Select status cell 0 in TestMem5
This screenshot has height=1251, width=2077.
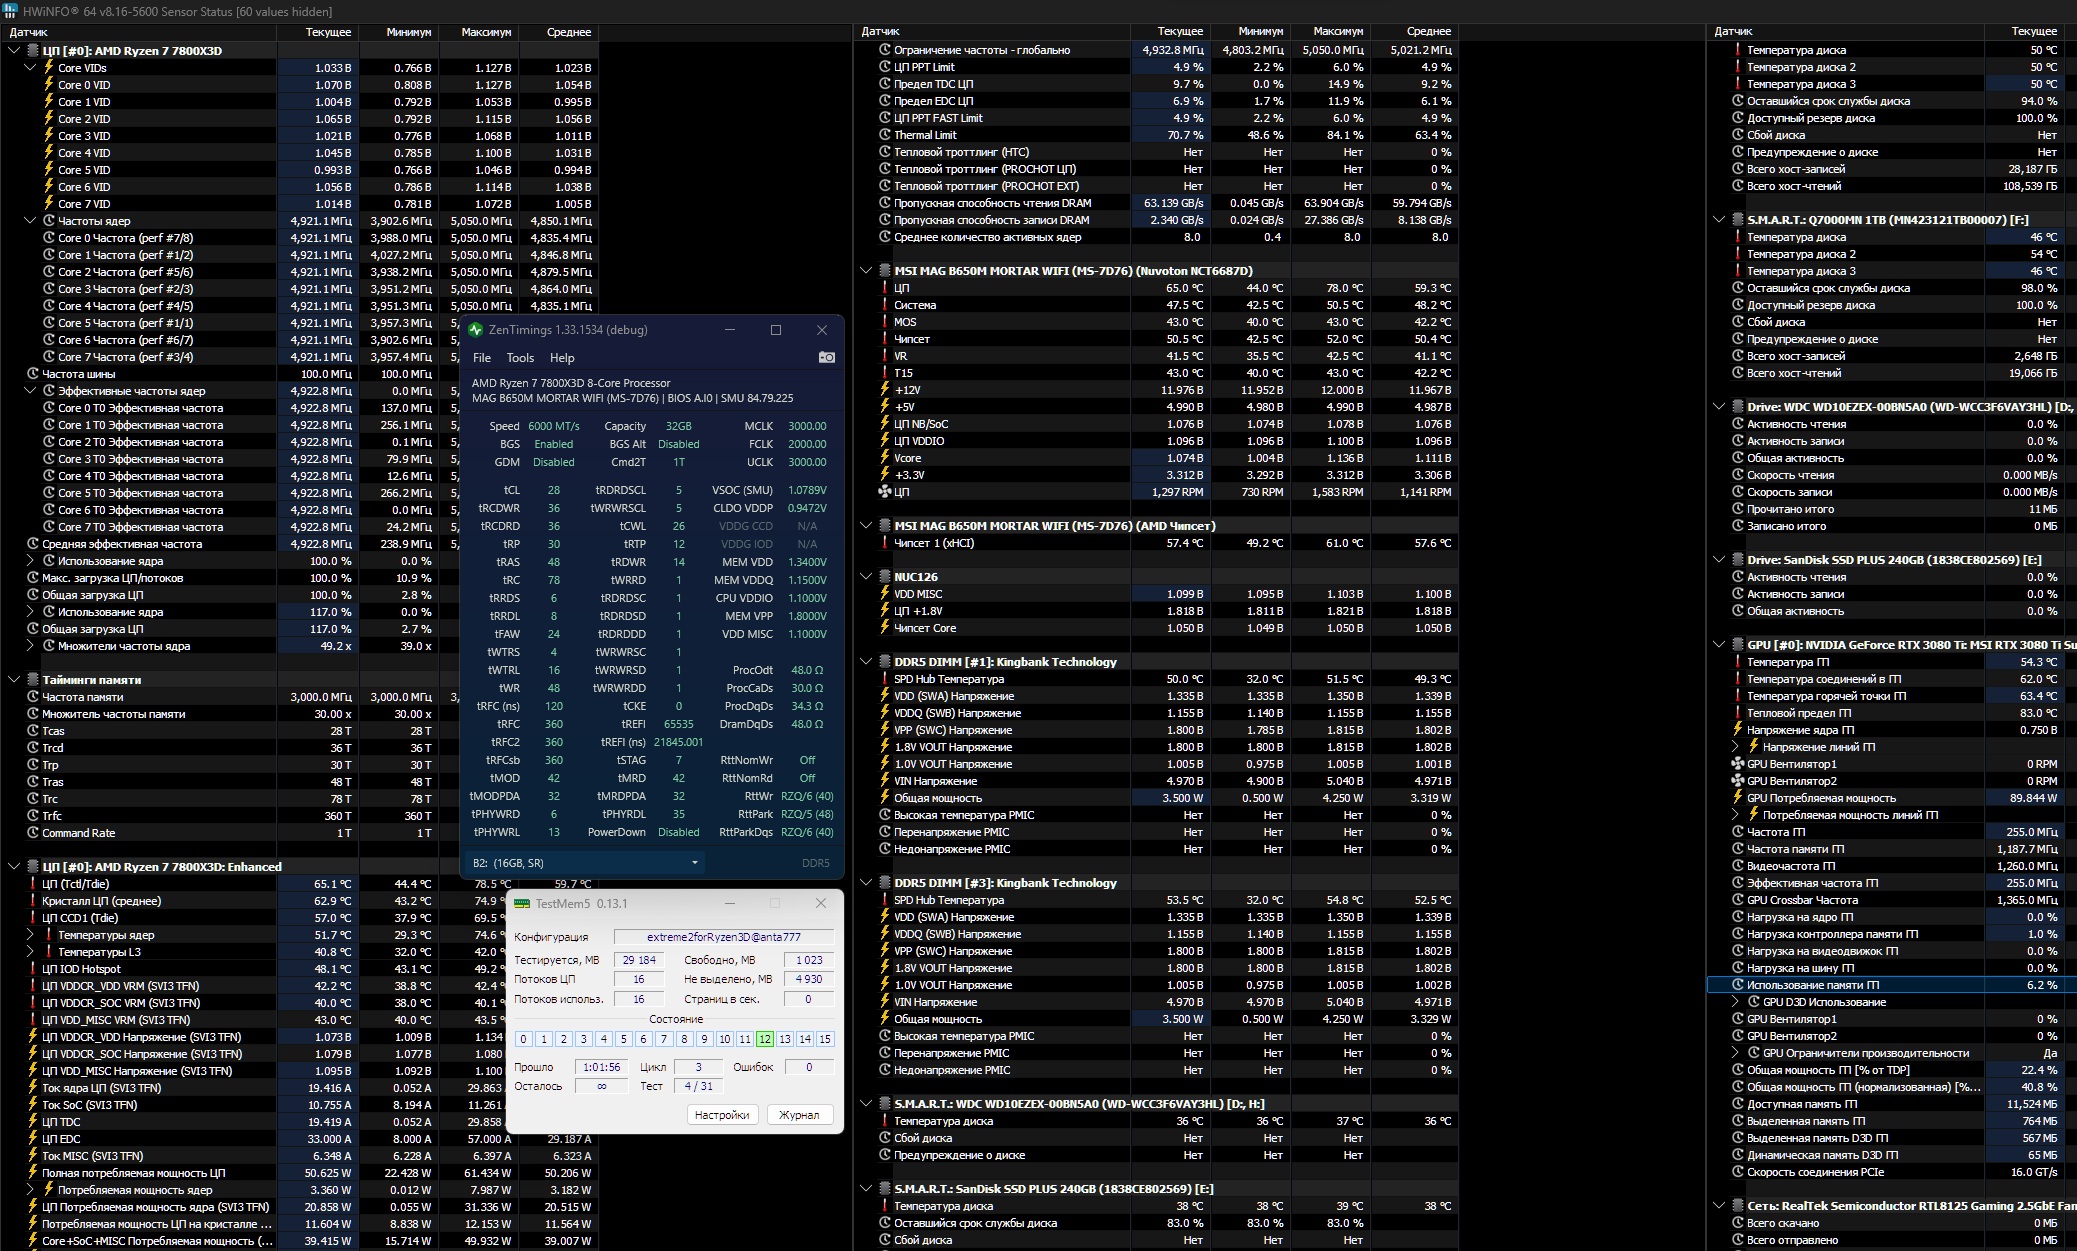pyautogui.click(x=523, y=1039)
